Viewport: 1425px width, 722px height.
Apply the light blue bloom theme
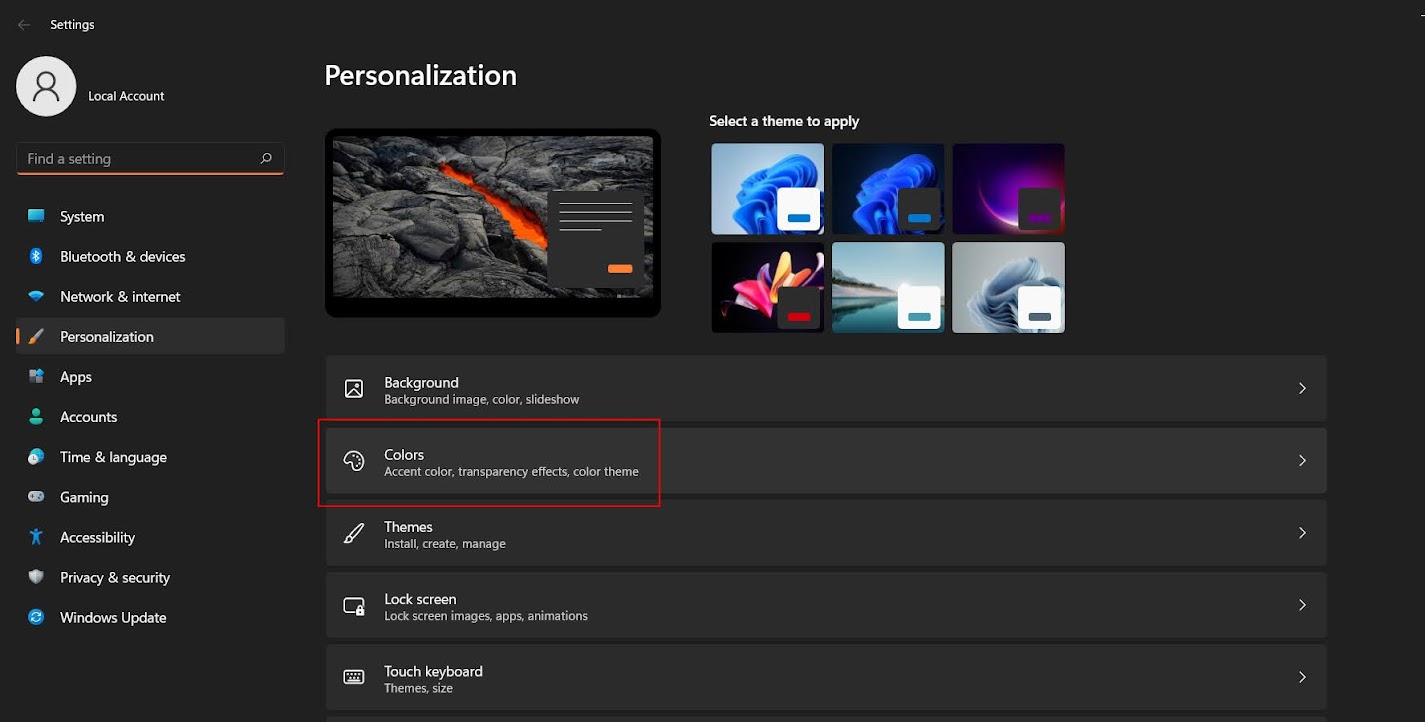(x=767, y=189)
